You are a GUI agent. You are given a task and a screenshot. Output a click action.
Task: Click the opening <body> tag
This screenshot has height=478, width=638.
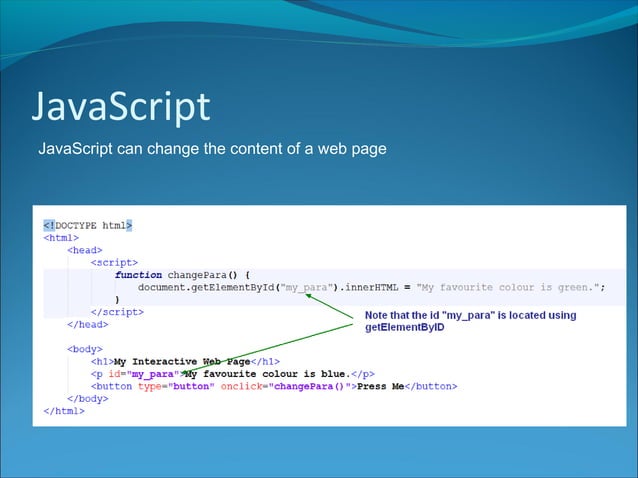click(85, 349)
